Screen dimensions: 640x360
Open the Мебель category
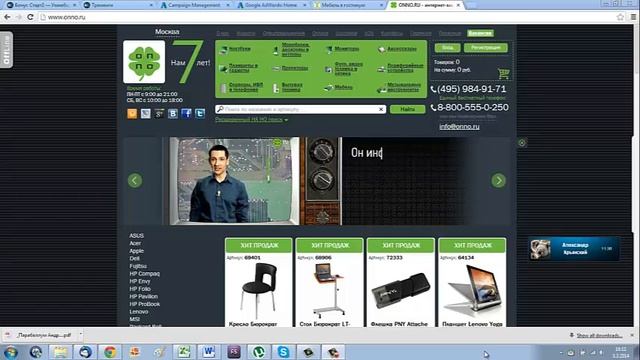343,87
